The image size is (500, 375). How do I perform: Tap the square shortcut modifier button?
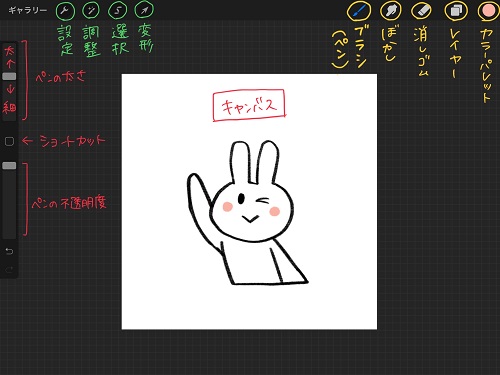(9, 141)
